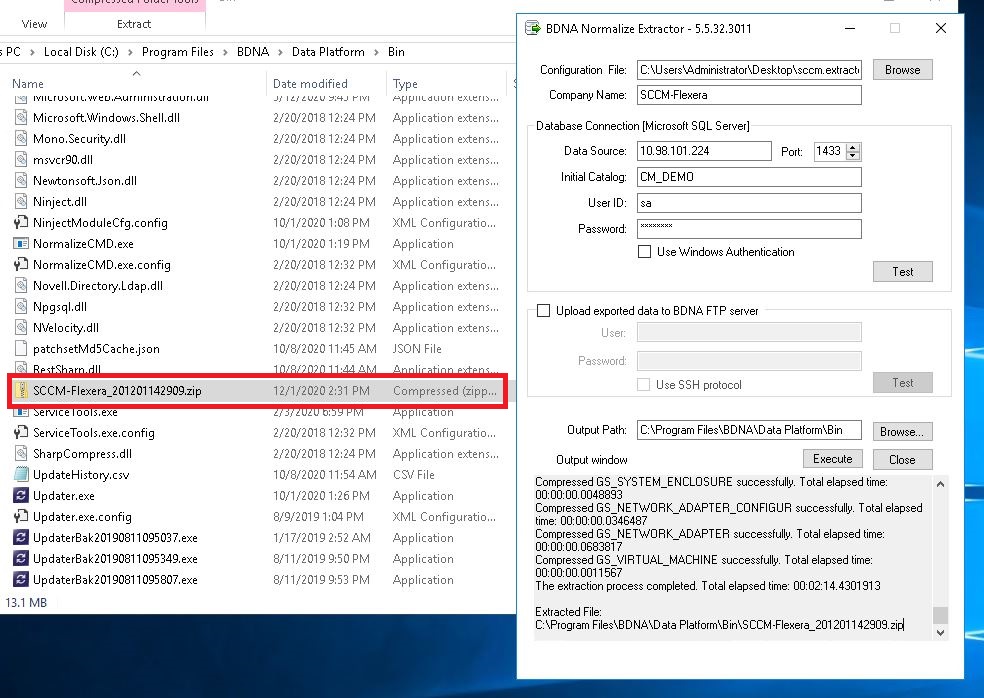Click the UpdaterBak20190811095807.exe icon
This screenshot has width=984, height=698.
point(21,579)
